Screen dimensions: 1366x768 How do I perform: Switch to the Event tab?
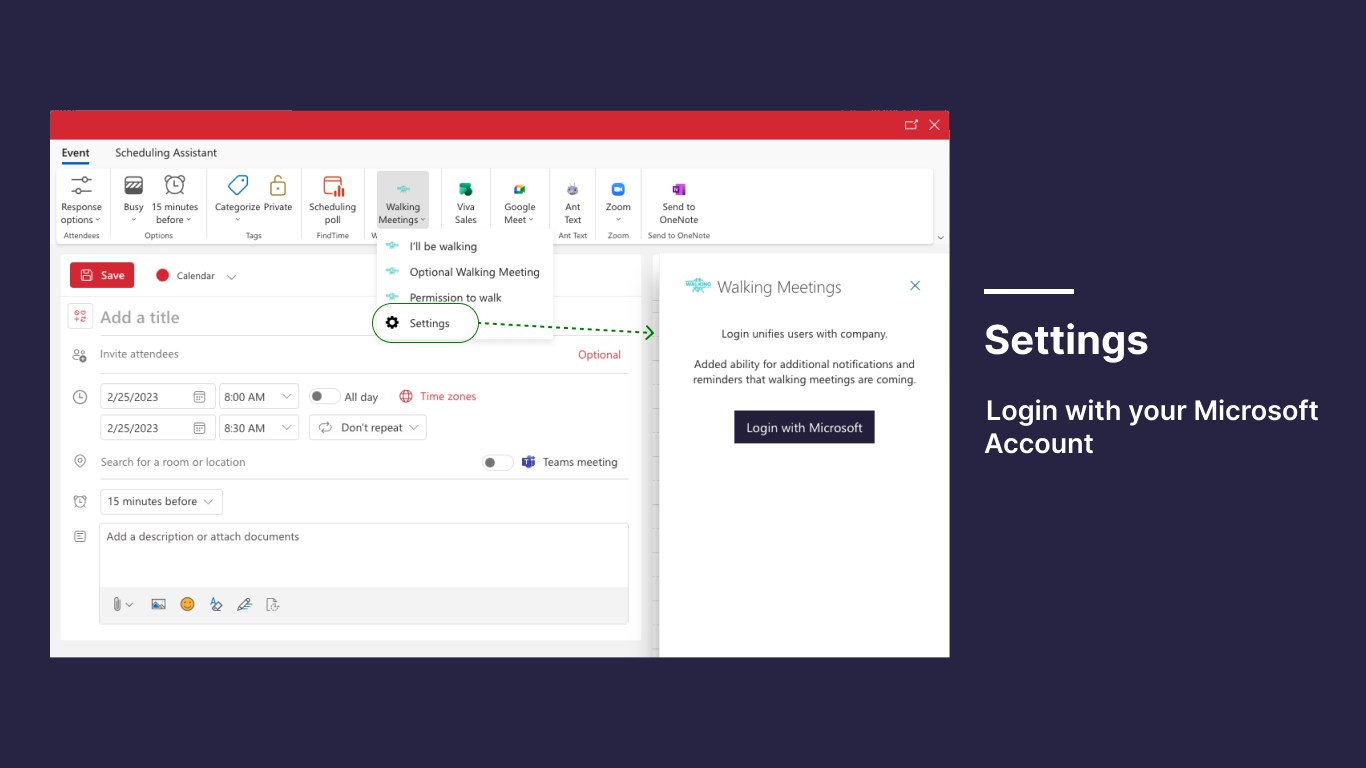[x=76, y=153]
